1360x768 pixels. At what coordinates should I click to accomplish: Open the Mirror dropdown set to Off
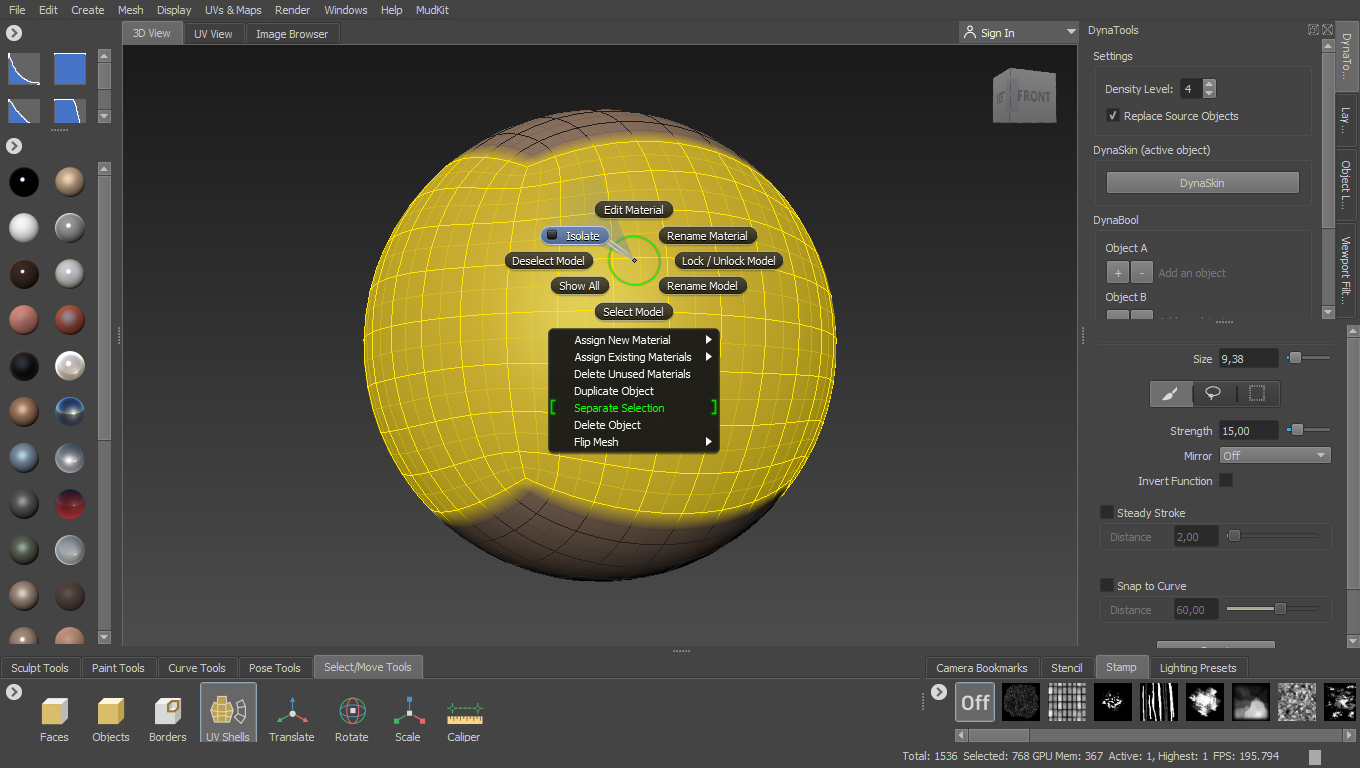tap(1274, 455)
